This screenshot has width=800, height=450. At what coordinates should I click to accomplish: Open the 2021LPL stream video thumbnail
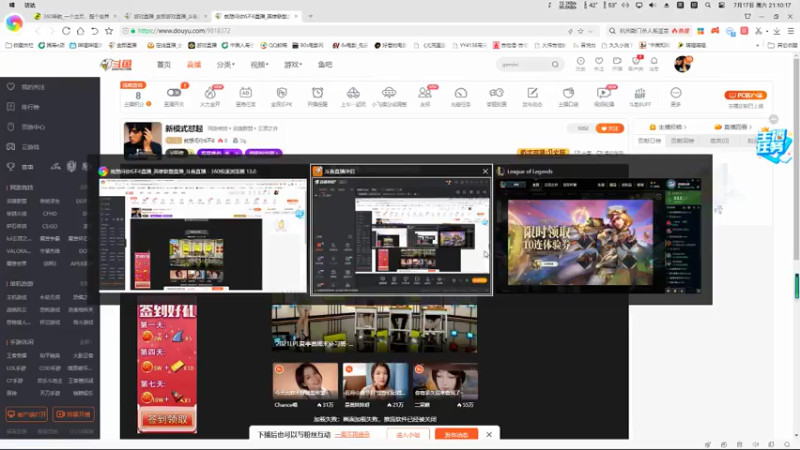coord(374,329)
